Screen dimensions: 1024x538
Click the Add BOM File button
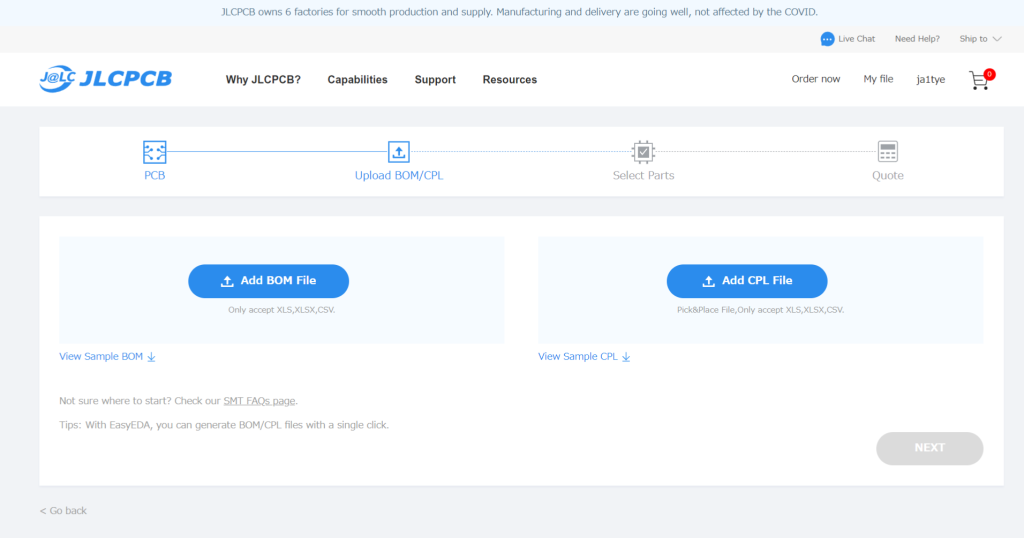268,281
